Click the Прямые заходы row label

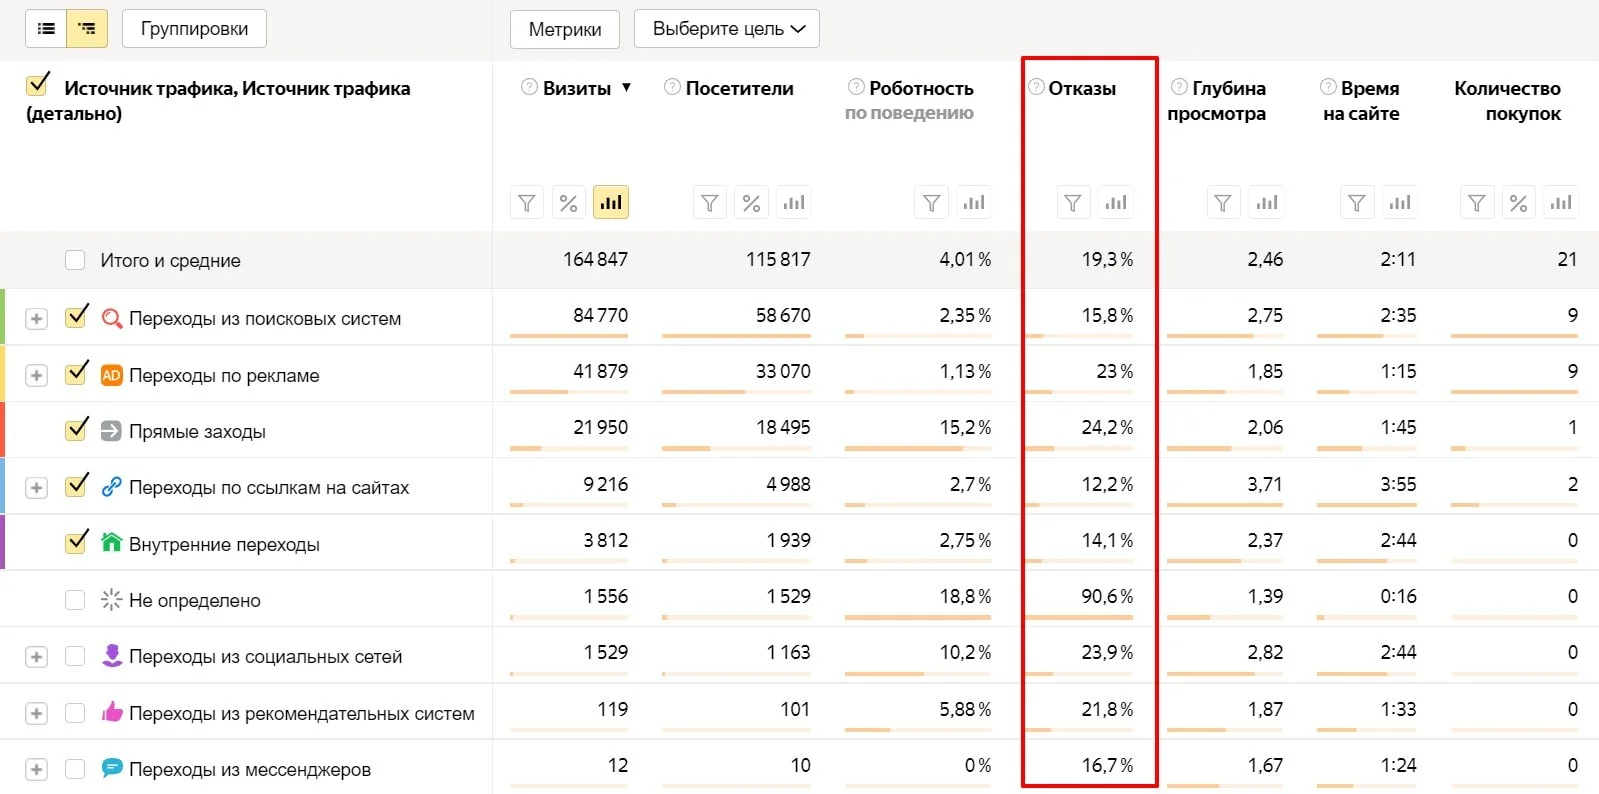(x=197, y=432)
